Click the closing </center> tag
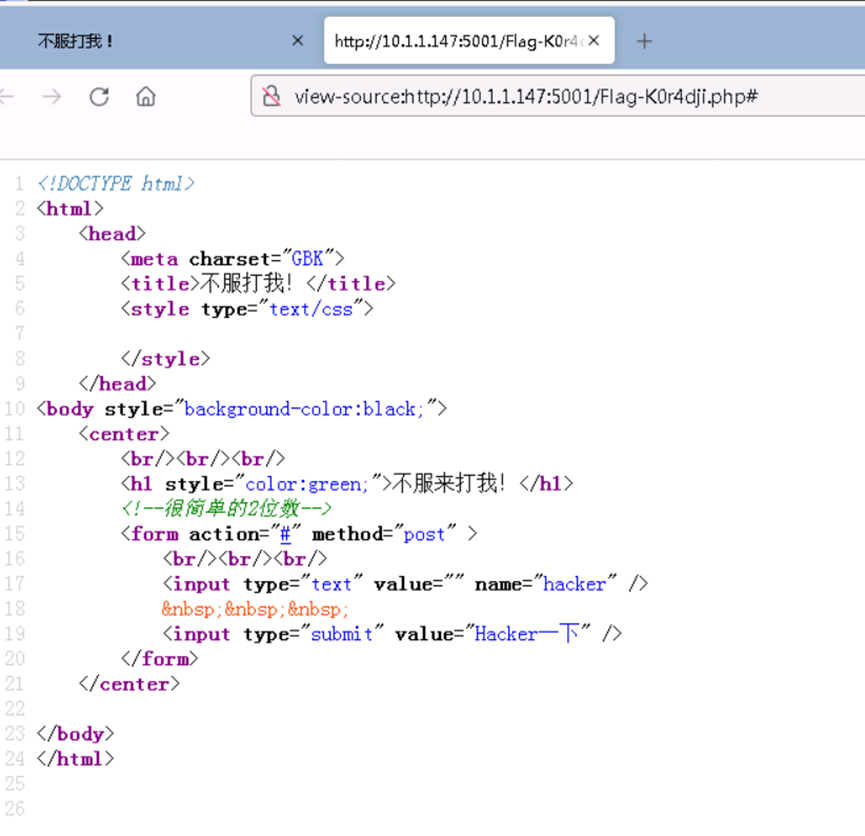The image size is (865, 836). click(129, 684)
